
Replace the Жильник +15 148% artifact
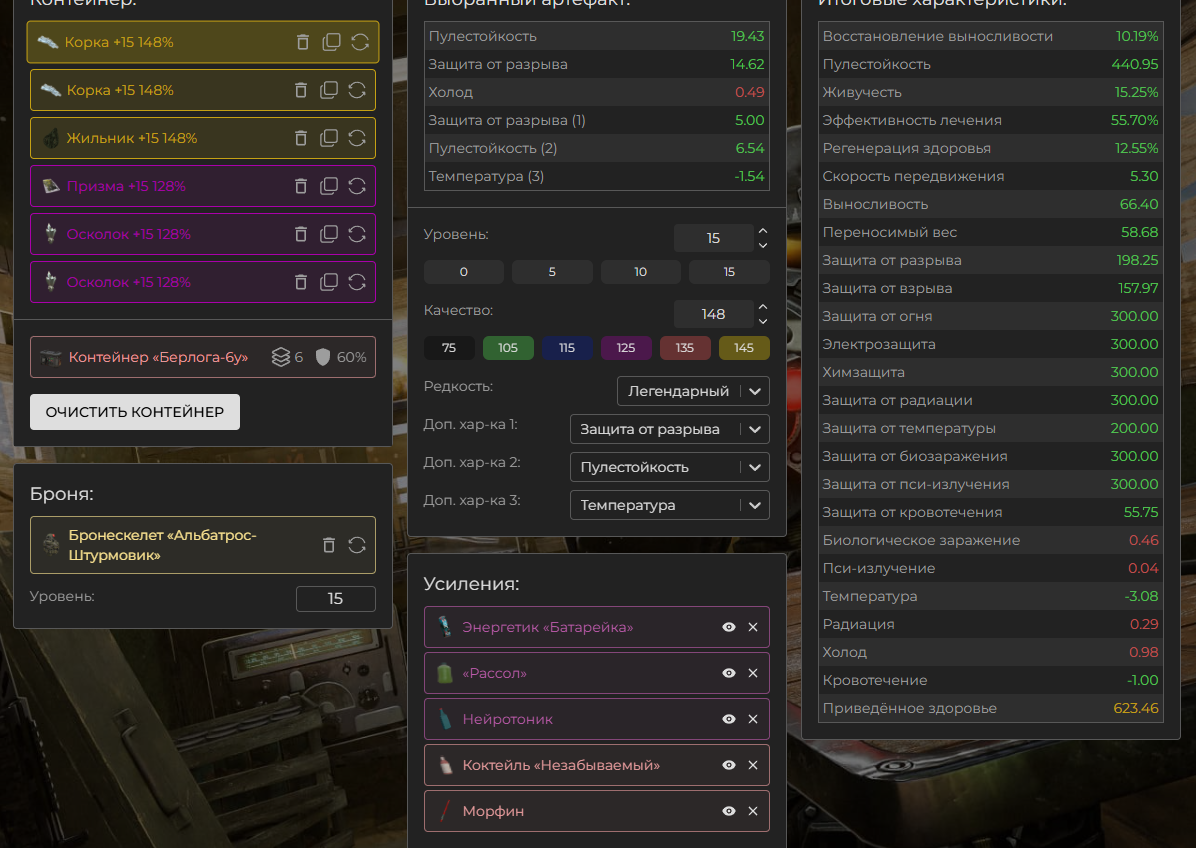pyautogui.click(x=357, y=138)
